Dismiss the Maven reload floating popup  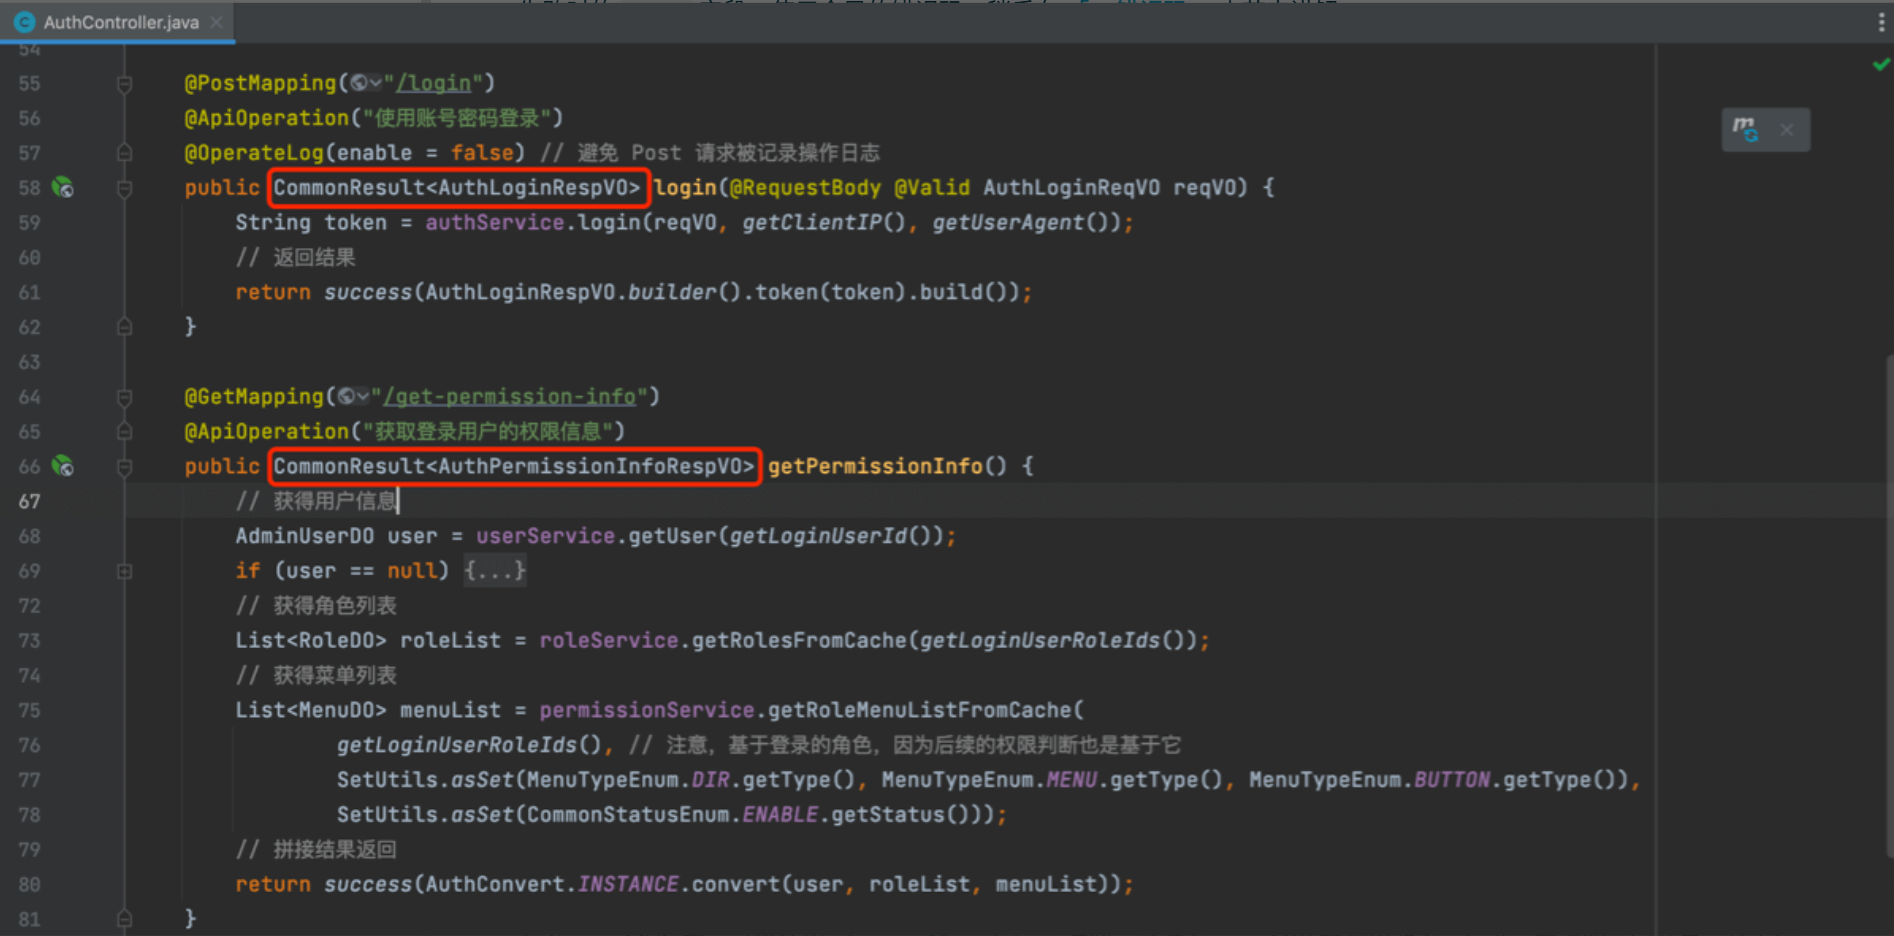click(x=1786, y=130)
